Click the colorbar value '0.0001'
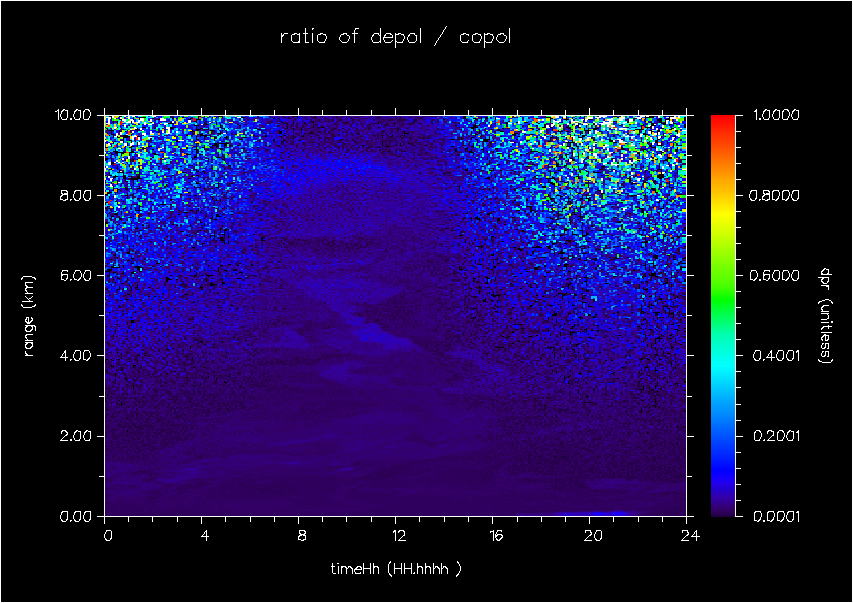This screenshot has height=603, width=853. click(x=775, y=516)
